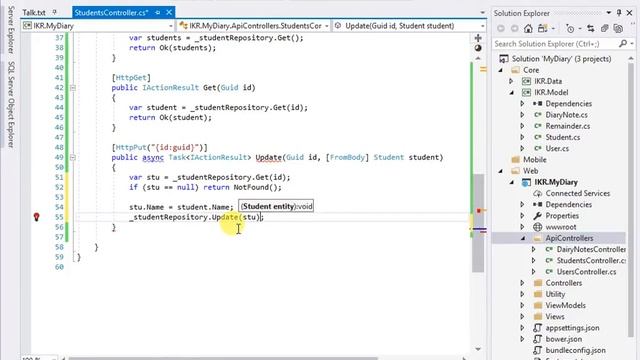
Task: Select the Mobile folder
Action: [x=535, y=160]
